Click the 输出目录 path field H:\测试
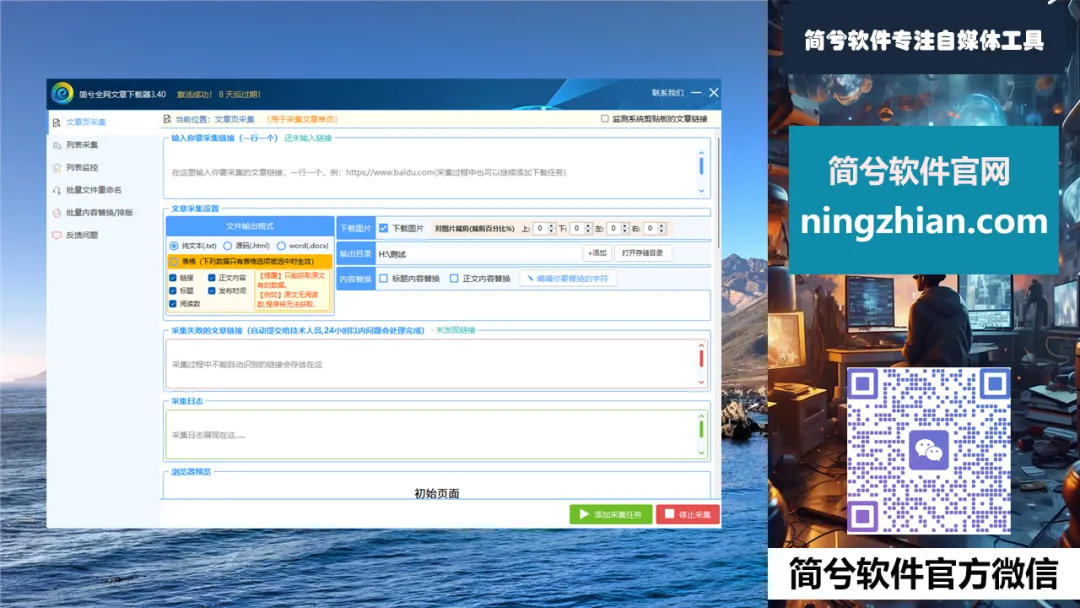1080x608 pixels. pos(479,254)
